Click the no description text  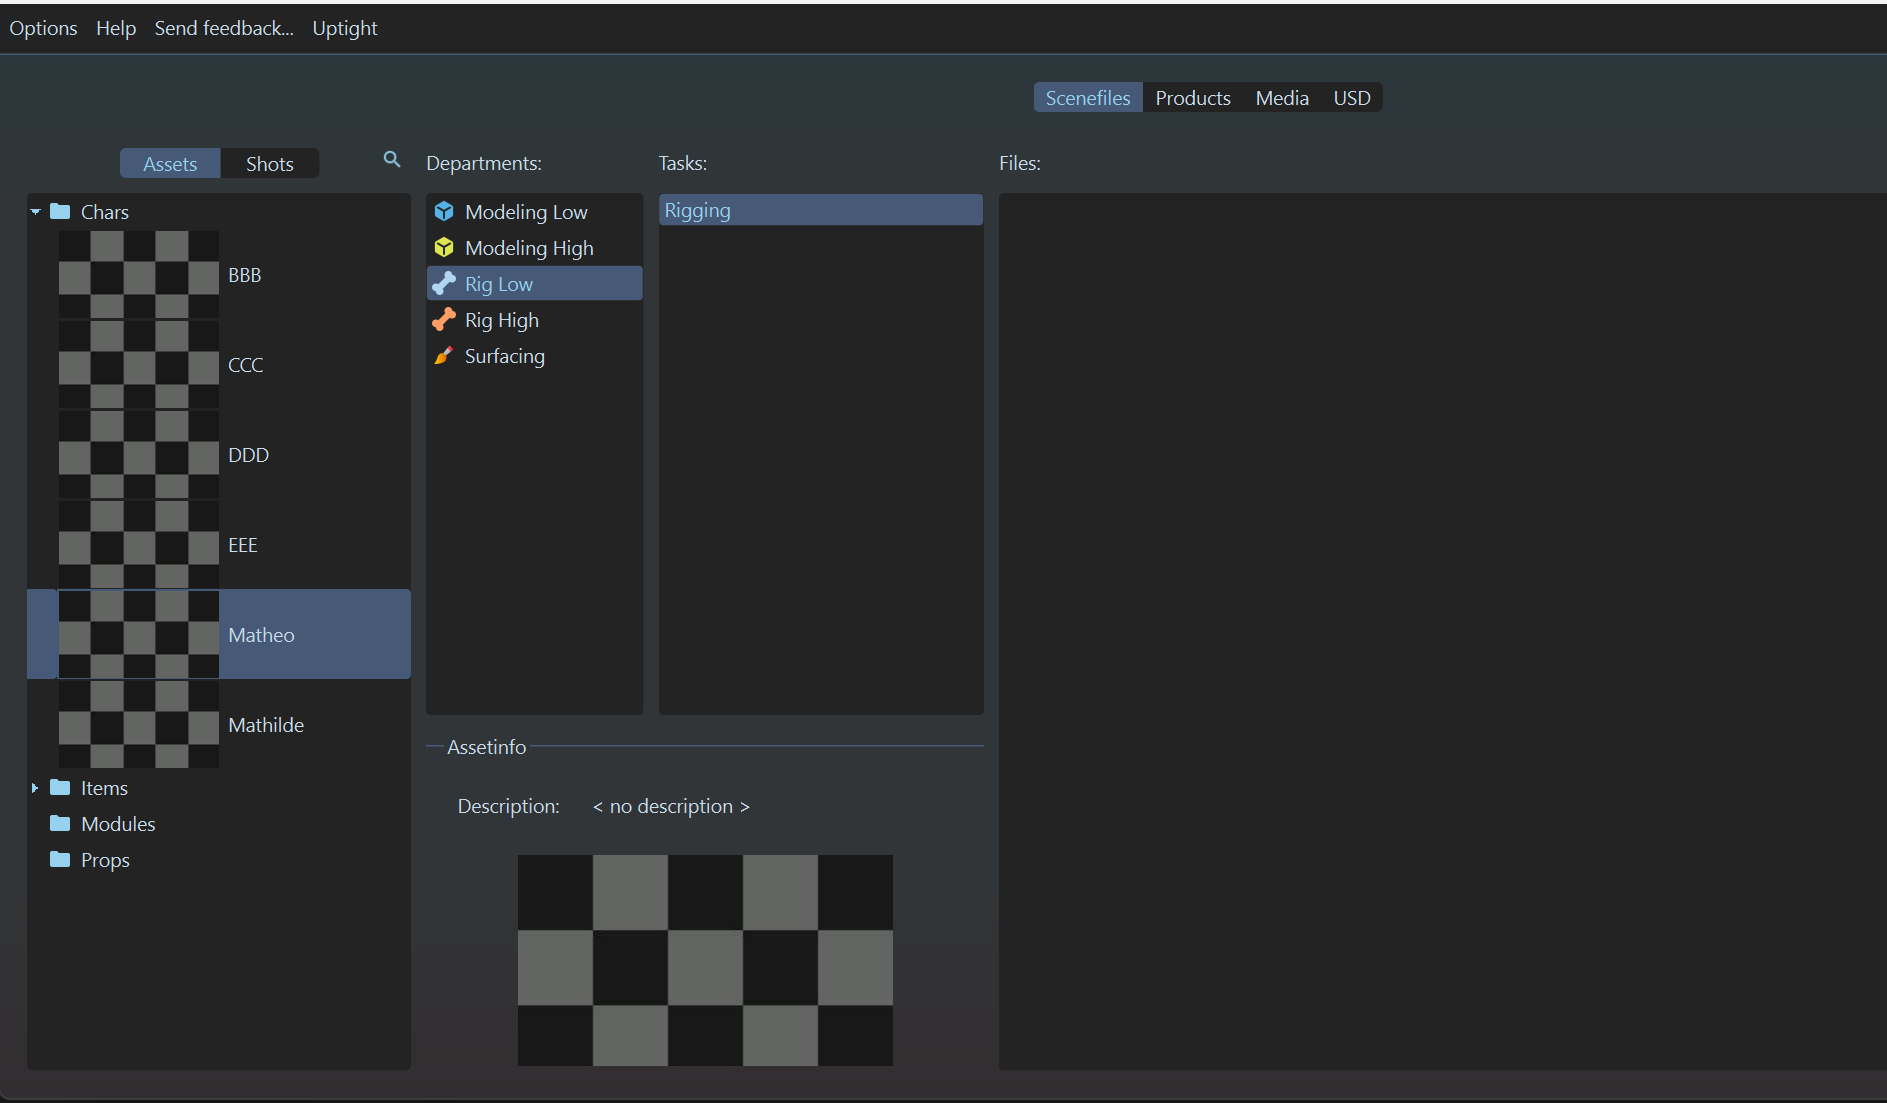coord(671,806)
